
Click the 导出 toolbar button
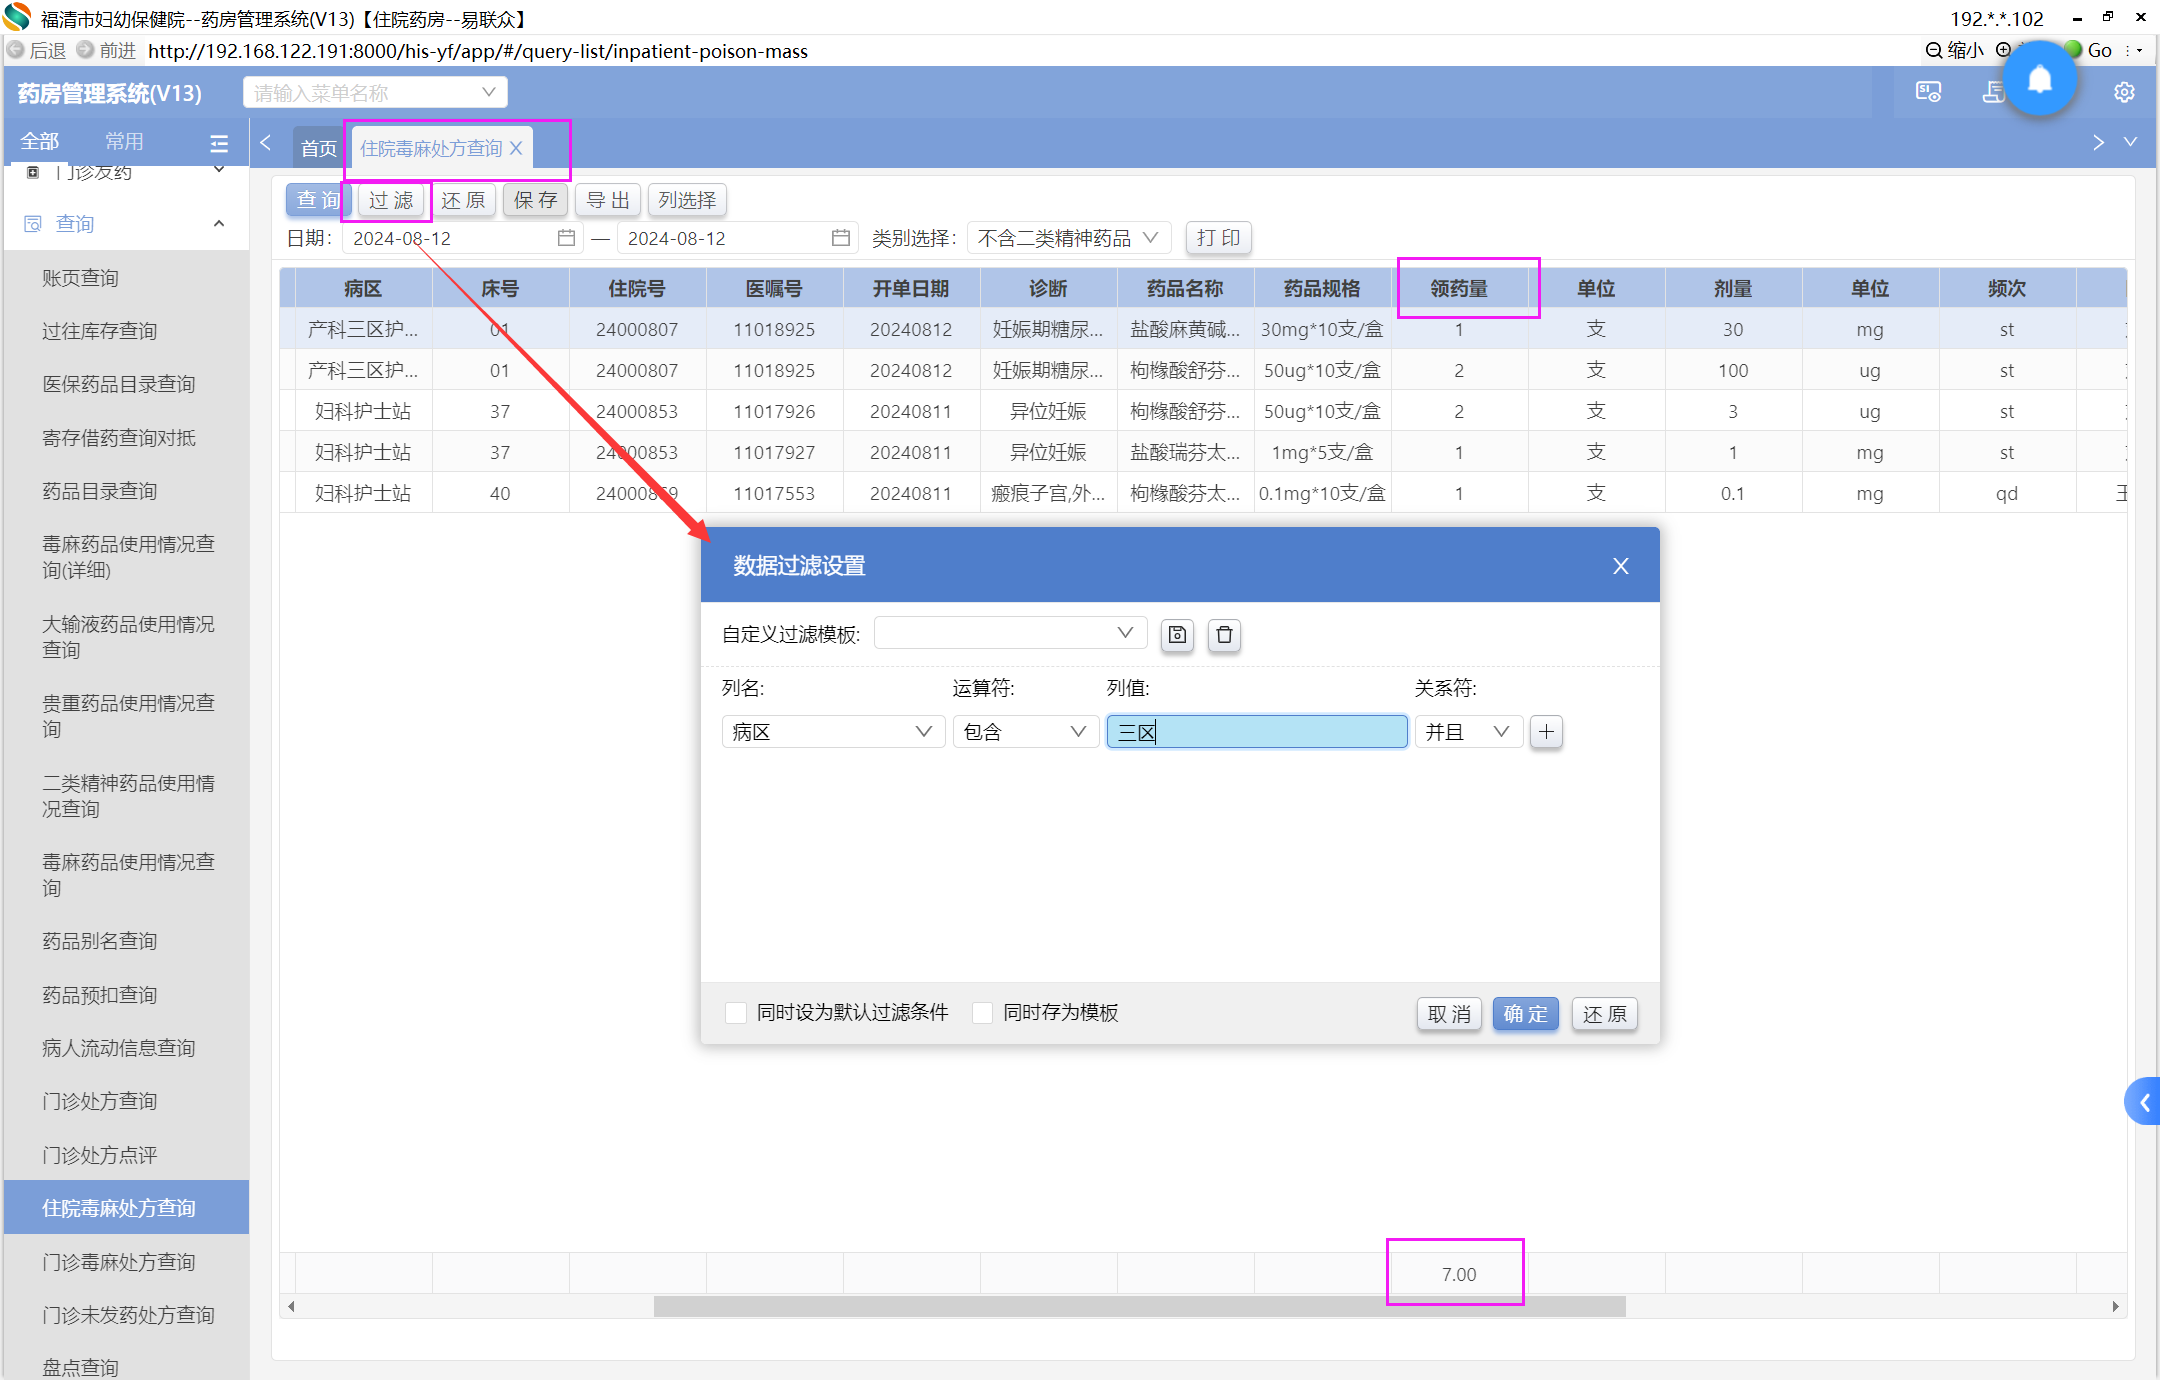click(x=608, y=200)
